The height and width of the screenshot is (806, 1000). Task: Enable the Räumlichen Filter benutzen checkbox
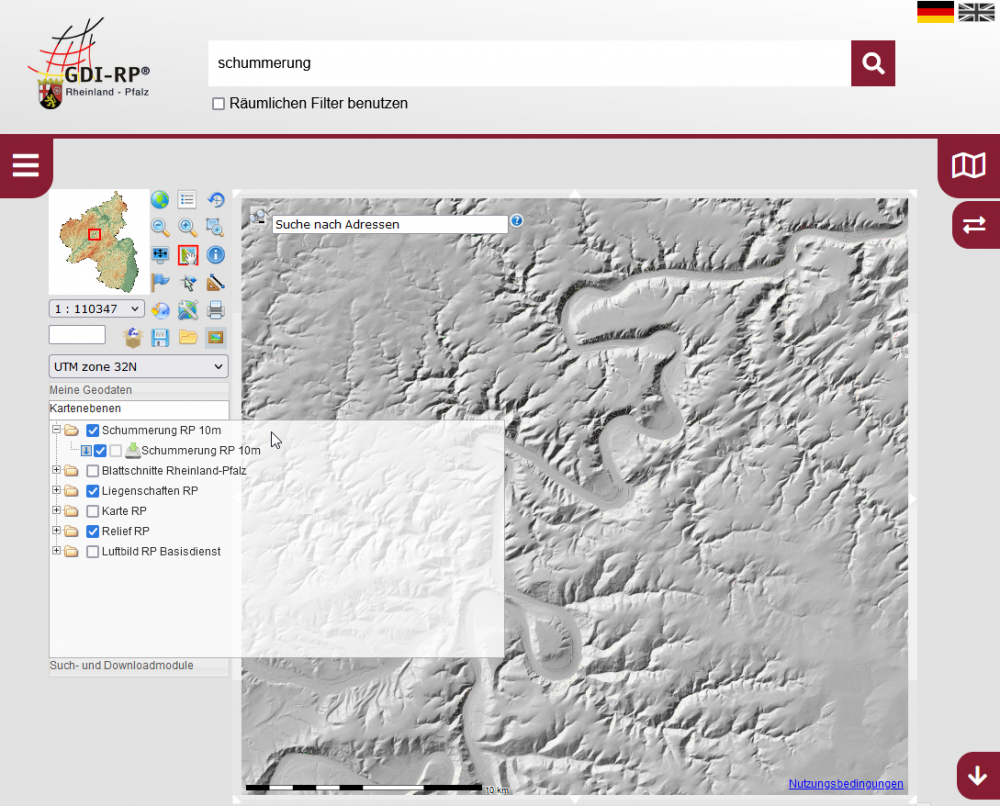218,104
